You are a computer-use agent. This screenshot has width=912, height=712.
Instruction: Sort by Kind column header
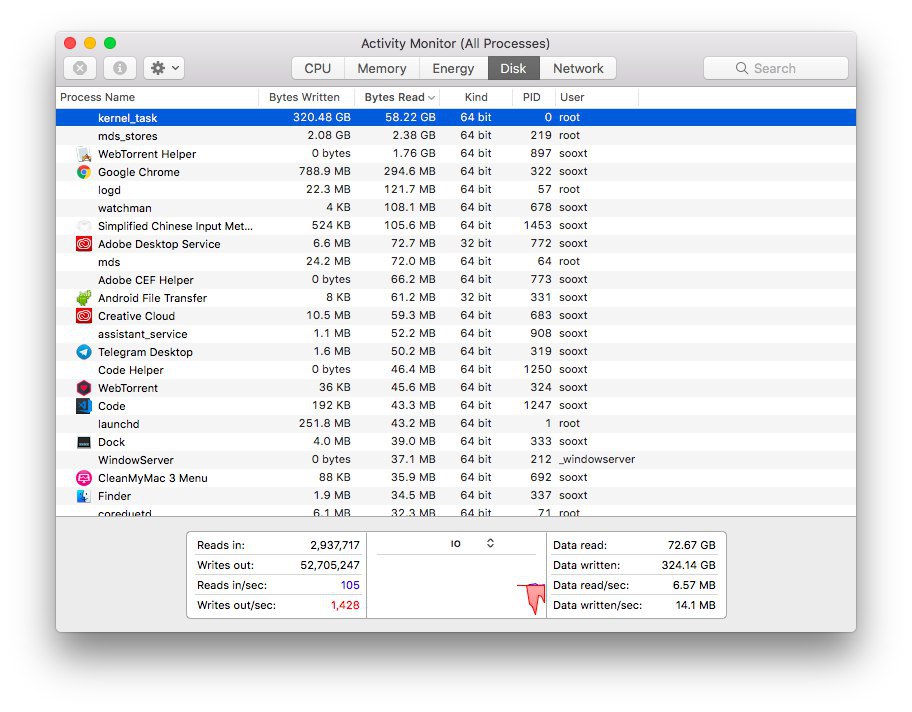click(476, 97)
